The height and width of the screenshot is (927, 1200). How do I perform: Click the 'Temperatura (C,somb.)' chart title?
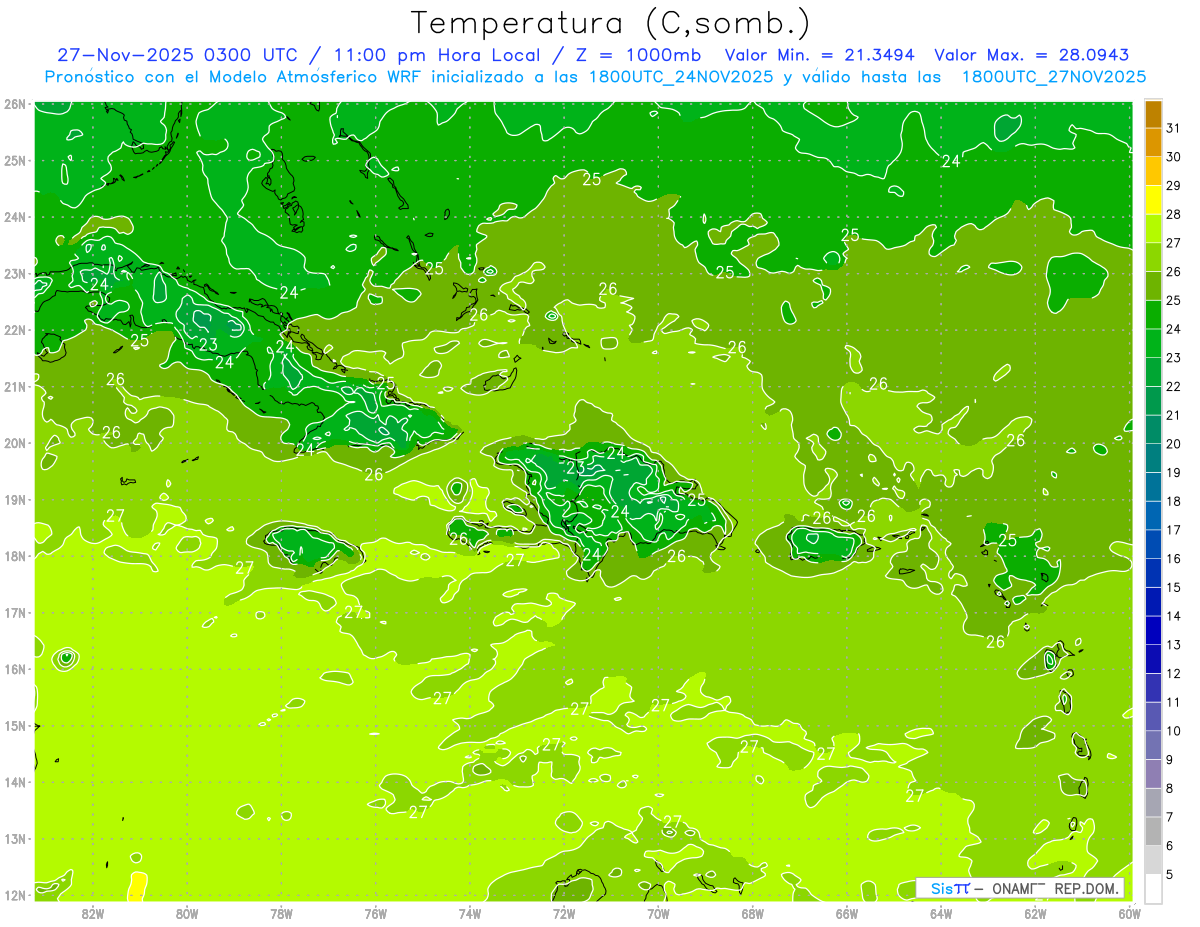coord(611,23)
